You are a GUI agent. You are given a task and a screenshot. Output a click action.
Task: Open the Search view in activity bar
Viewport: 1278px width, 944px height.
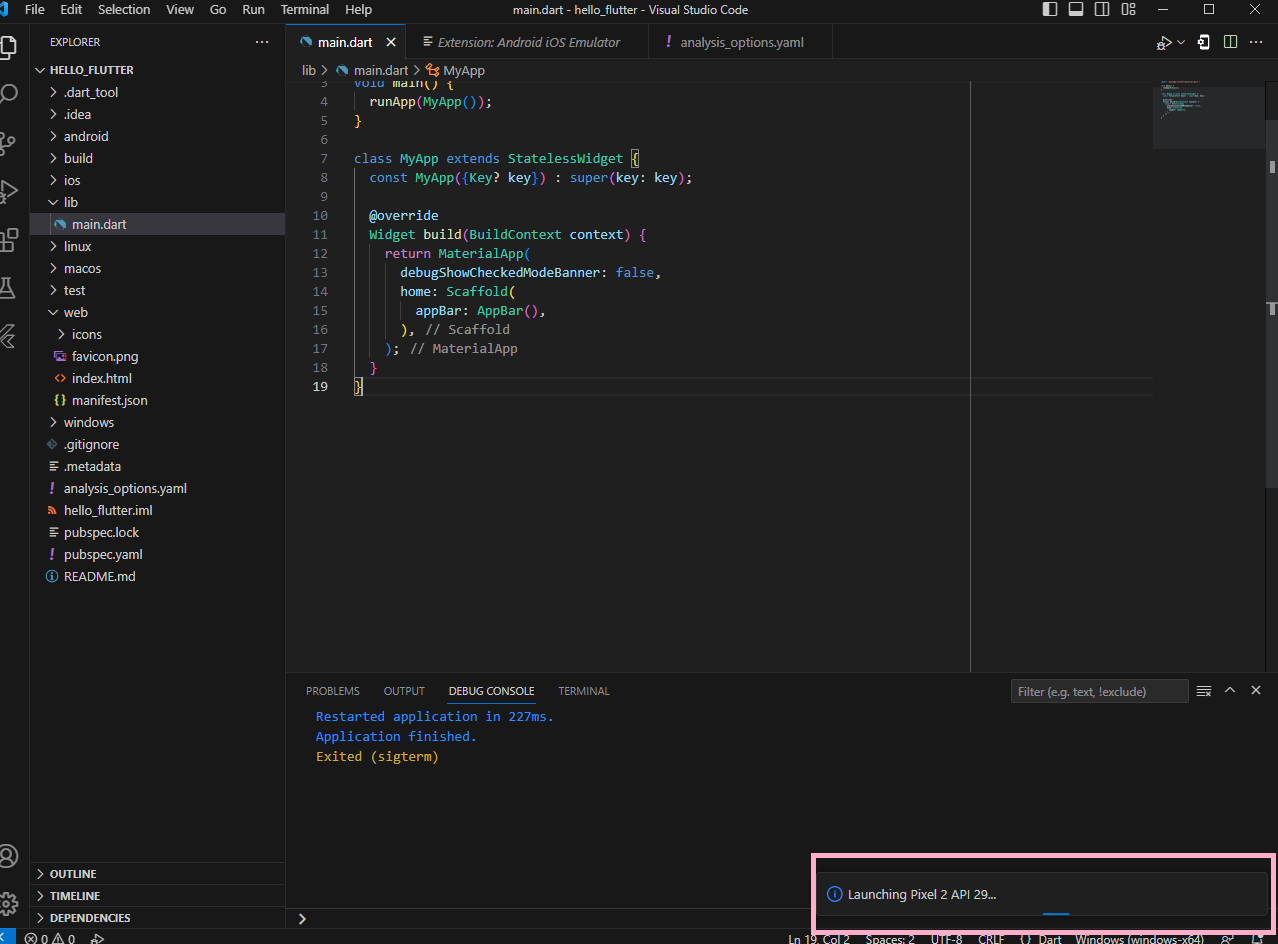click(x=8, y=94)
